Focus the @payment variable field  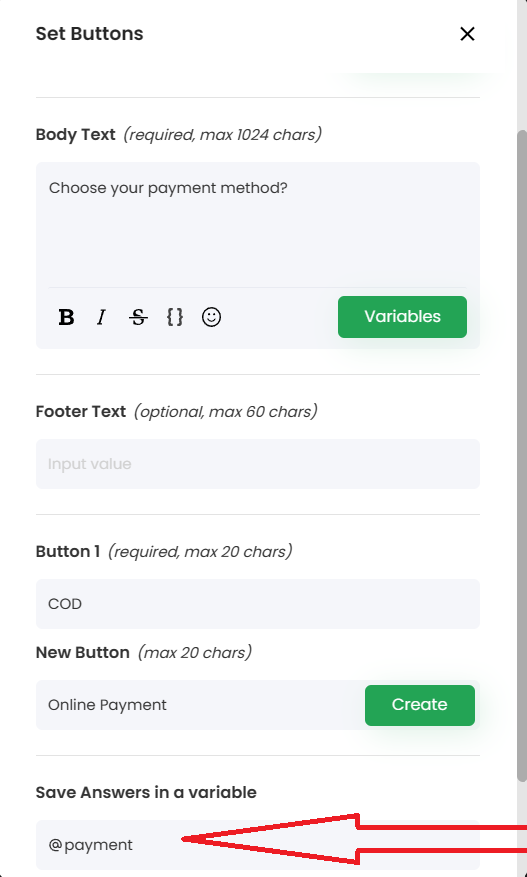pyautogui.click(x=257, y=844)
